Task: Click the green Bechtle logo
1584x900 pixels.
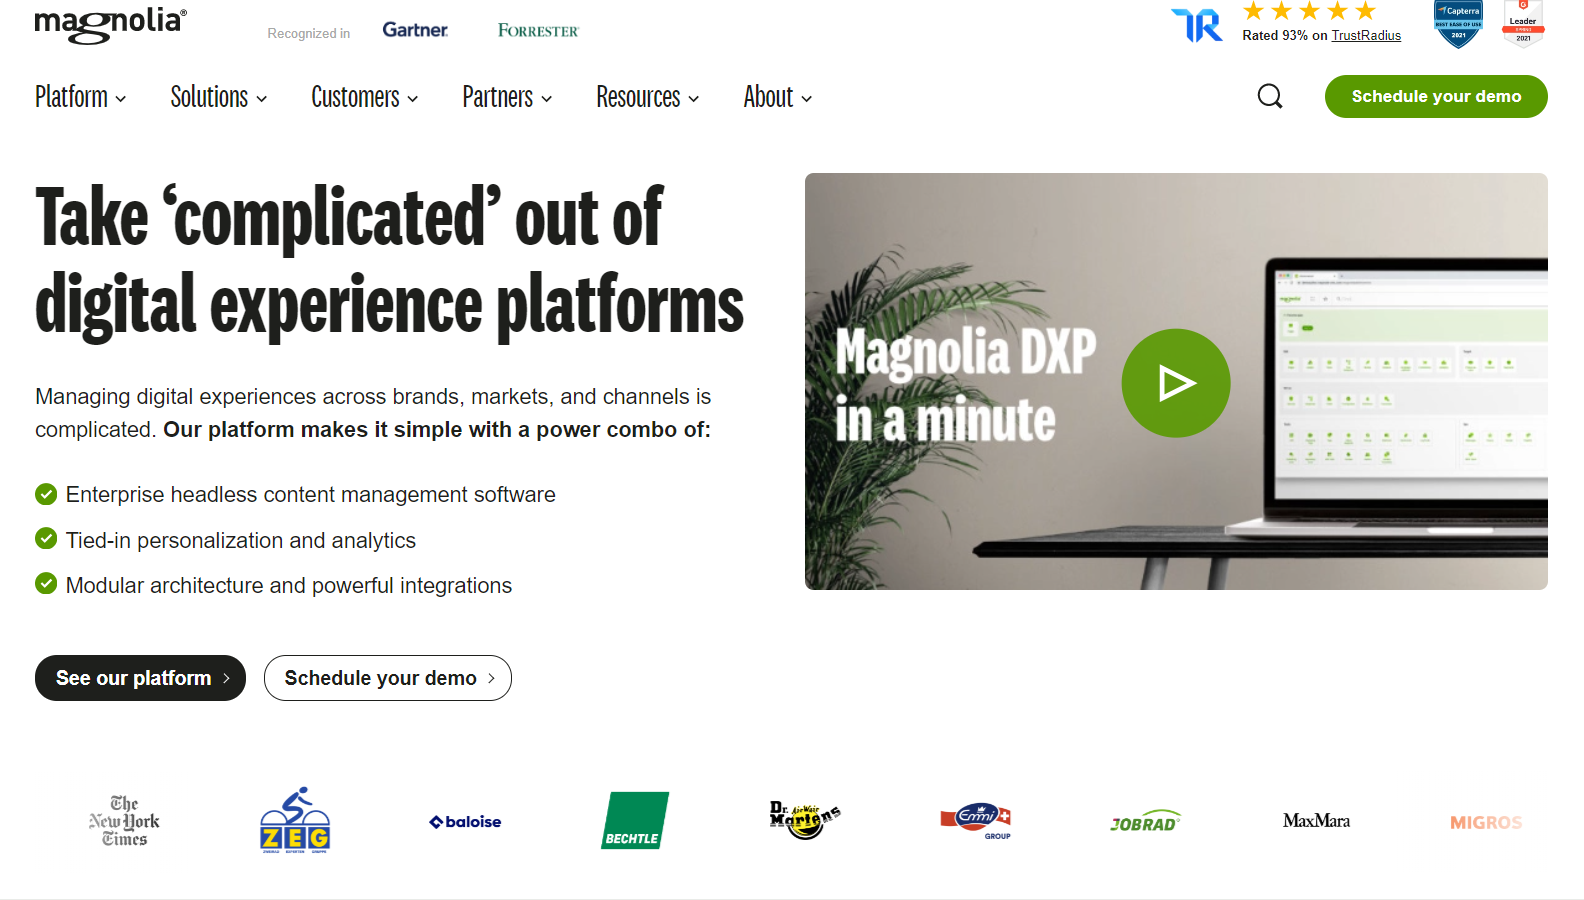Action: 635,820
